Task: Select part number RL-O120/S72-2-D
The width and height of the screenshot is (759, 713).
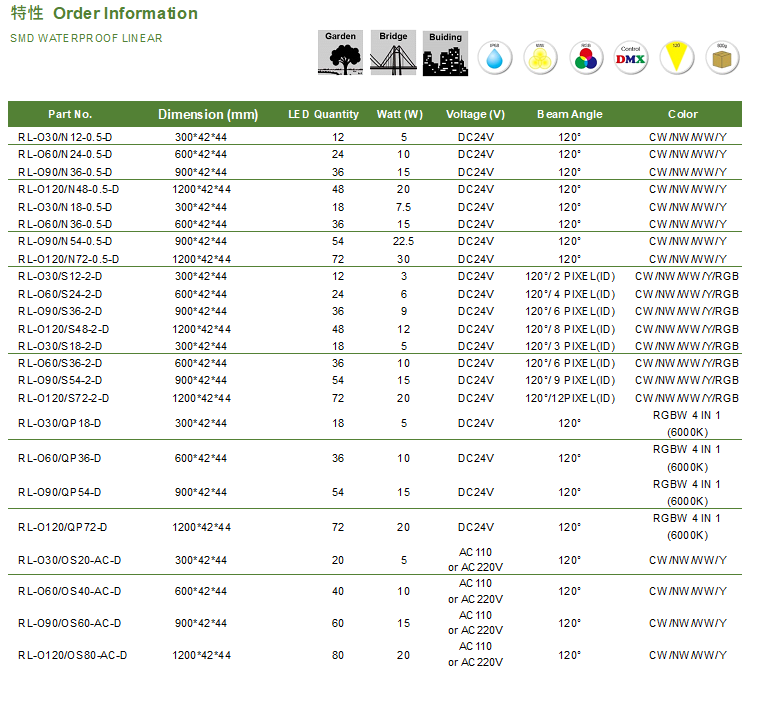Action: click(x=64, y=398)
